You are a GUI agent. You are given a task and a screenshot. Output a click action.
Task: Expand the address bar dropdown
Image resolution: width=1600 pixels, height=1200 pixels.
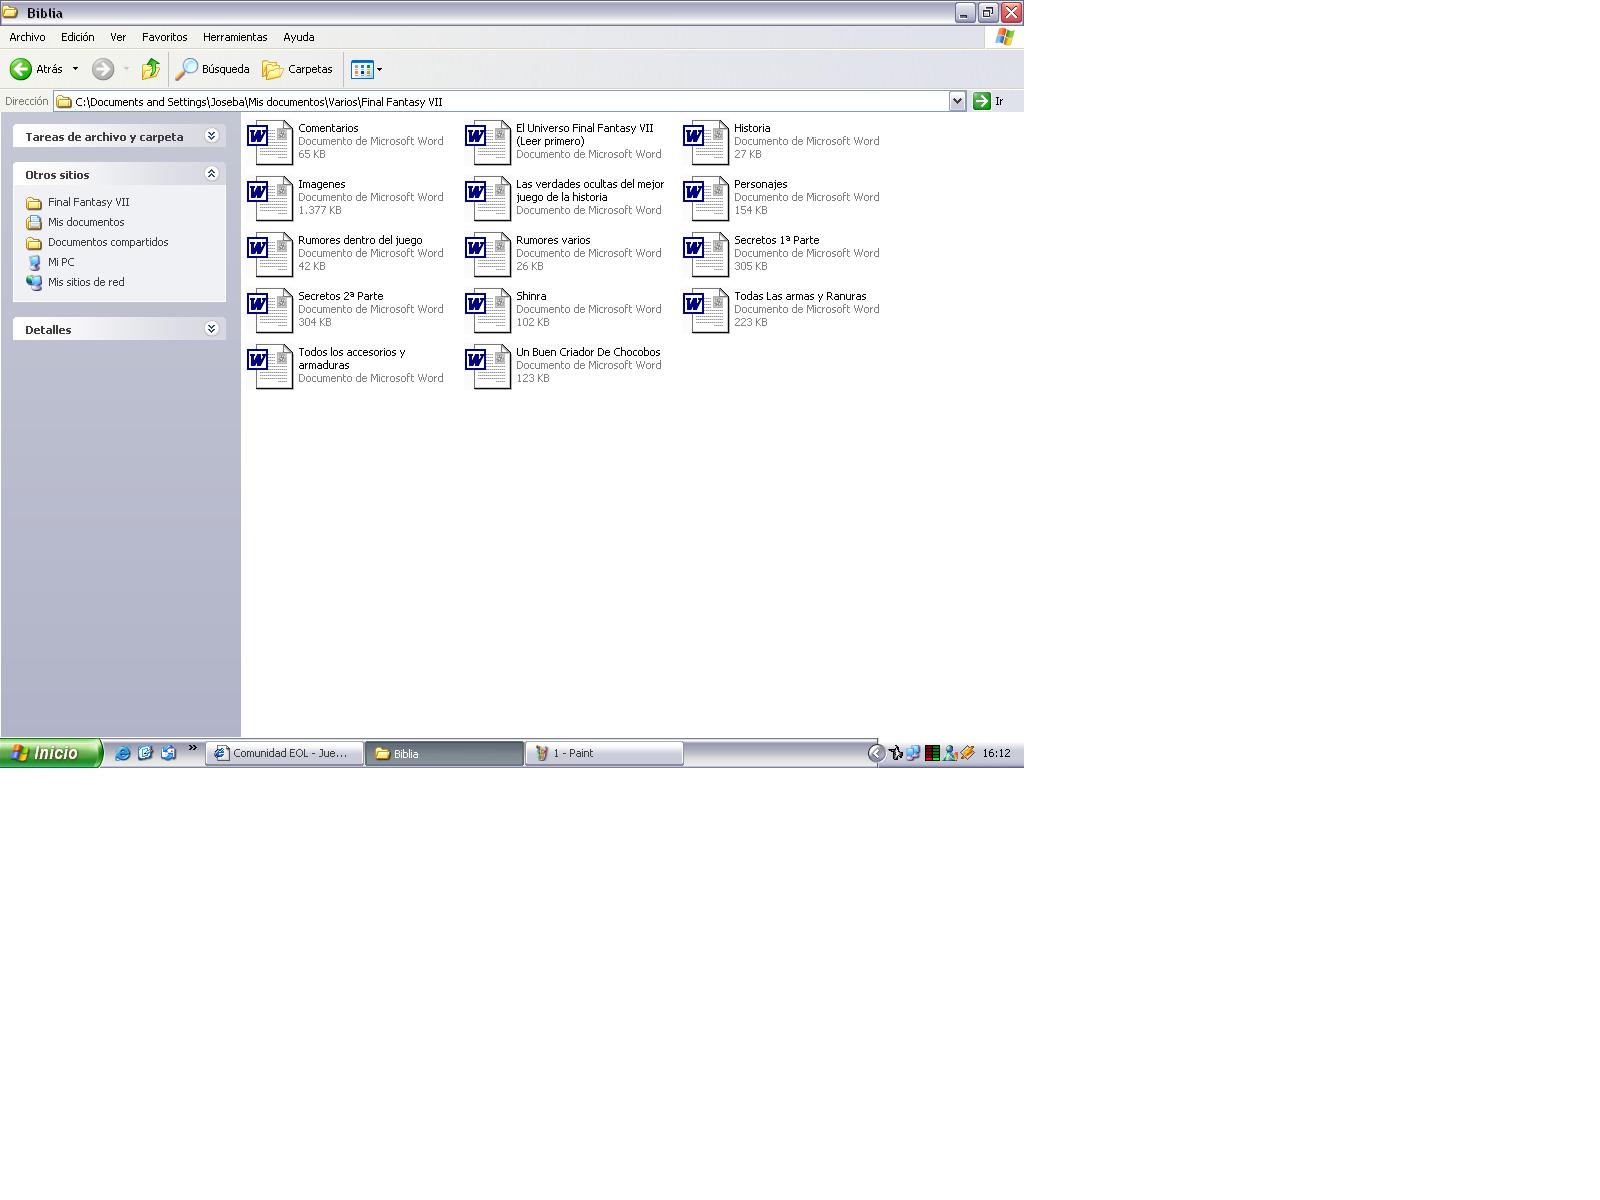957,101
